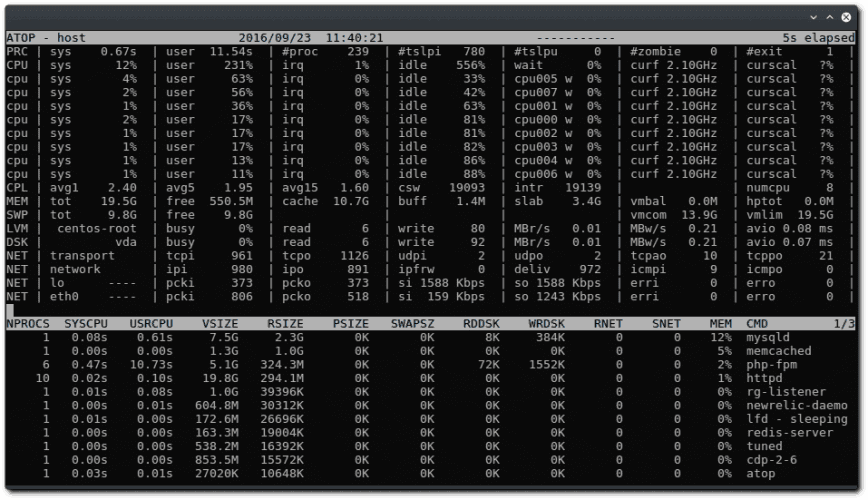Viewport: 868px width, 500px height.
Task: Click the RSIZE column header
Action: (x=285, y=323)
